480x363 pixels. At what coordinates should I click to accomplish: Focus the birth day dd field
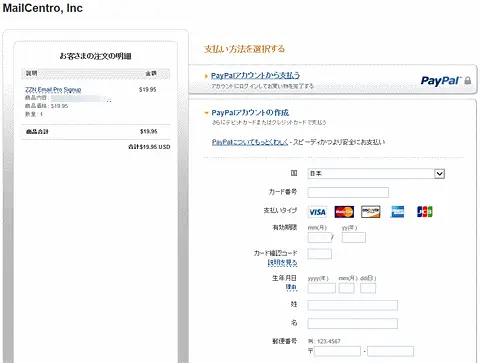pos(368,288)
